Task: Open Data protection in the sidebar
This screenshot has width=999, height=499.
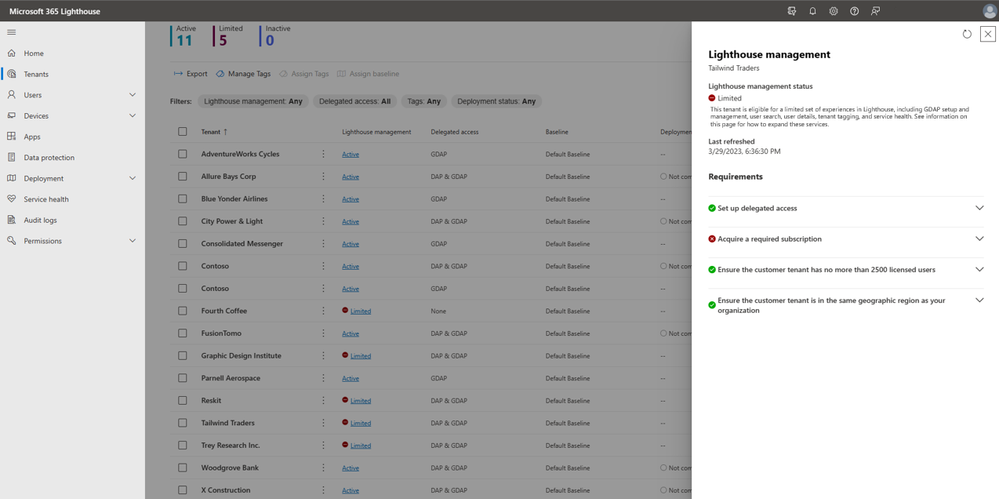Action: coord(49,157)
